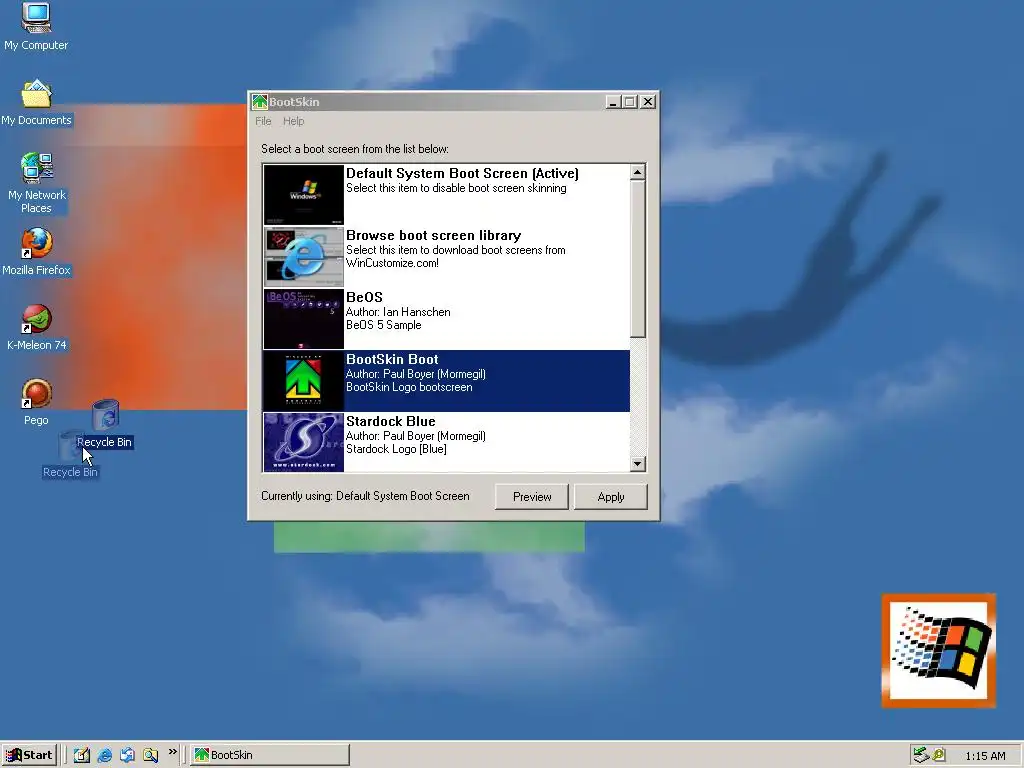Click the boot screen list scrollbar thumb
The height and width of the screenshot is (768, 1024).
coord(637,259)
